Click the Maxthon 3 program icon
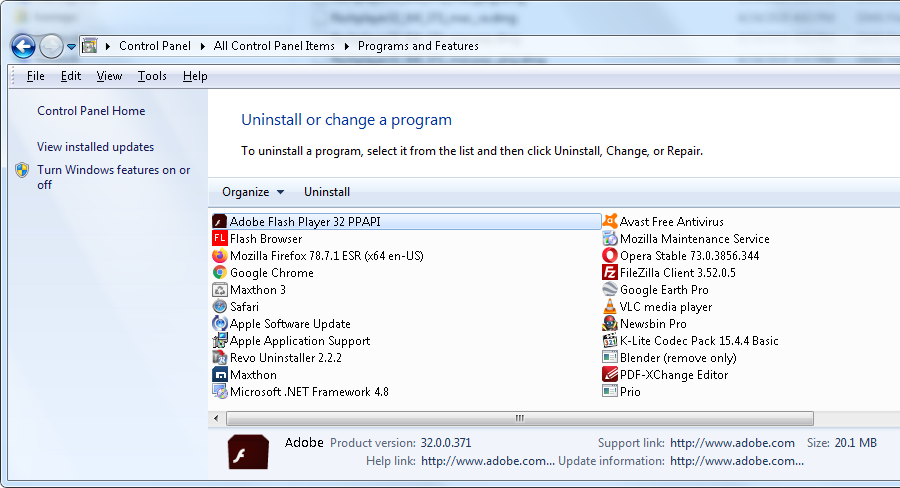900x488 pixels. (x=219, y=289)
